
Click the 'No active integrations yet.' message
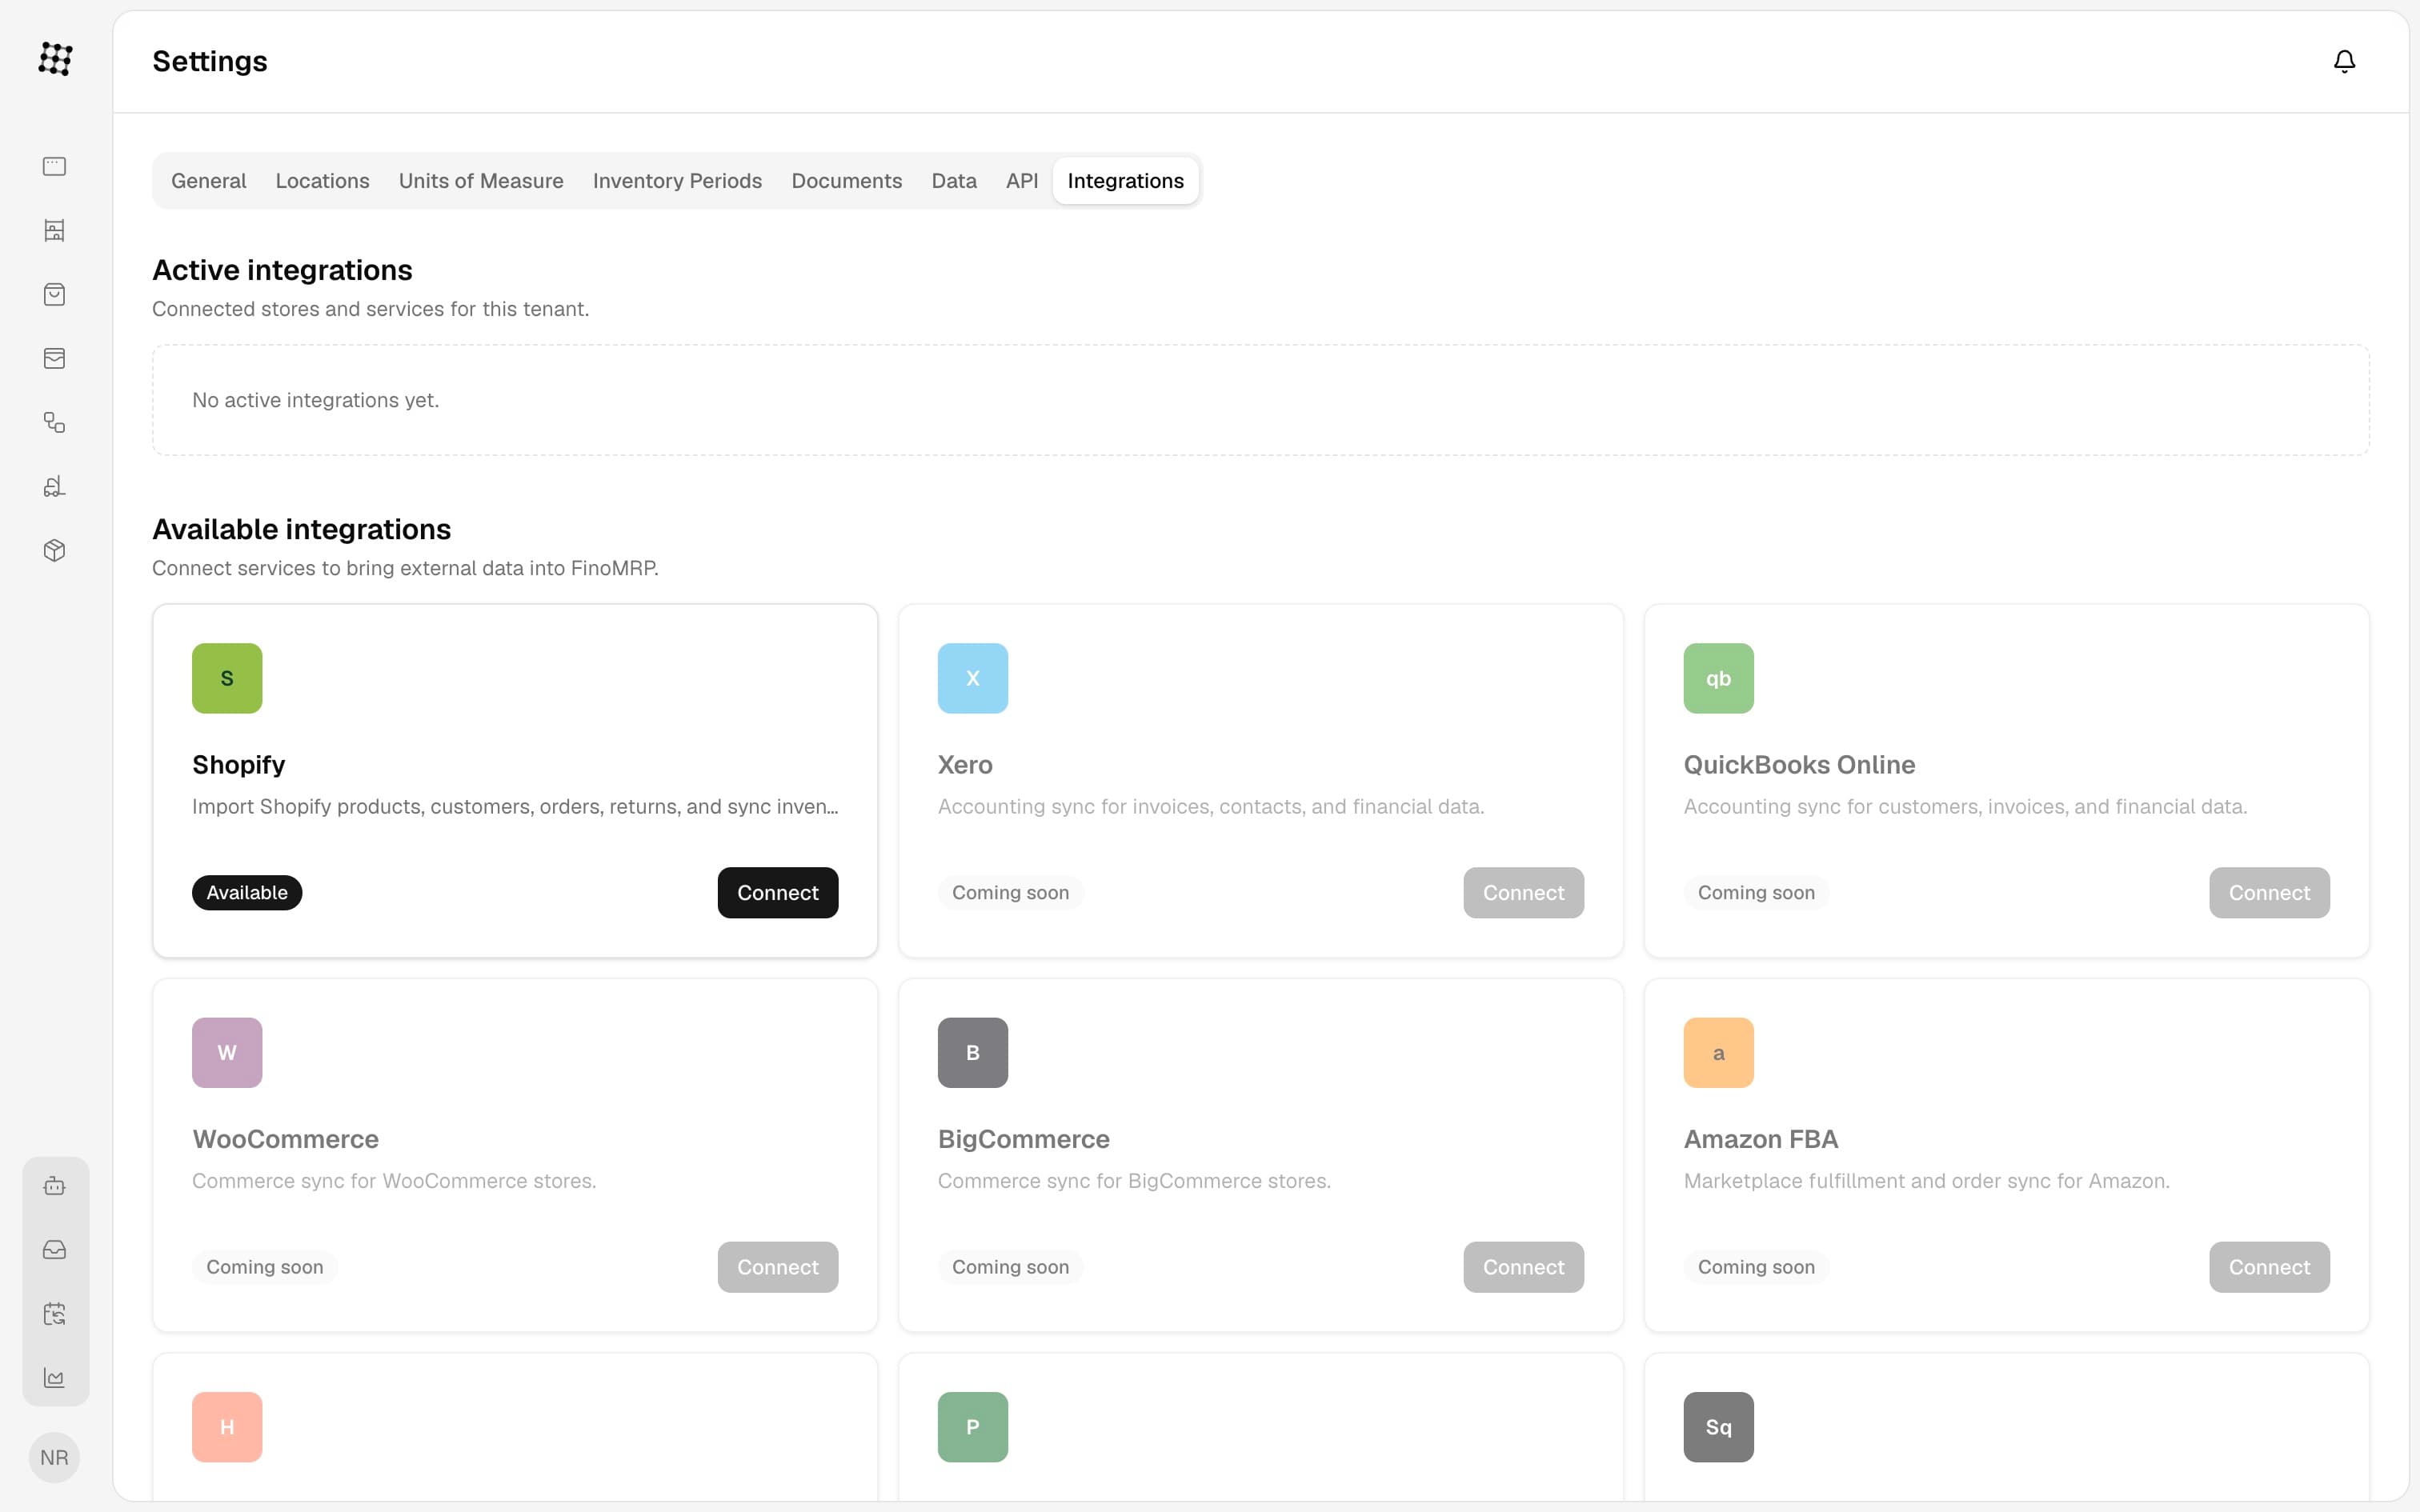pyautogui.click(x=315, y=400)
